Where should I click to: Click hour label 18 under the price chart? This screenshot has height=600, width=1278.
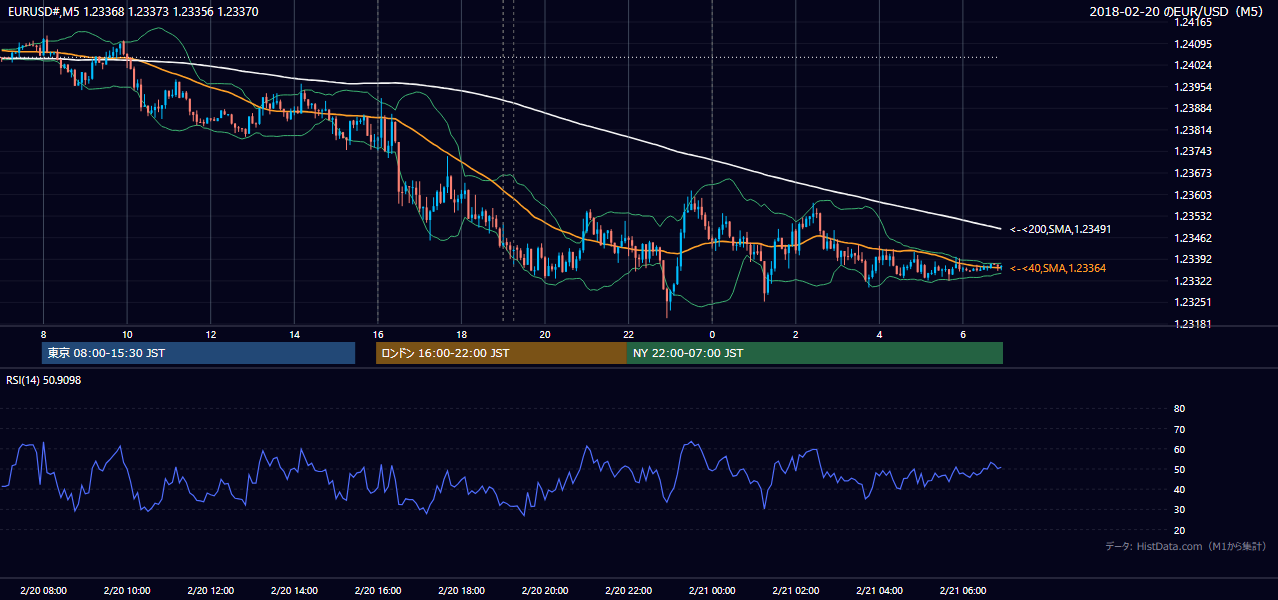point(461,333)
